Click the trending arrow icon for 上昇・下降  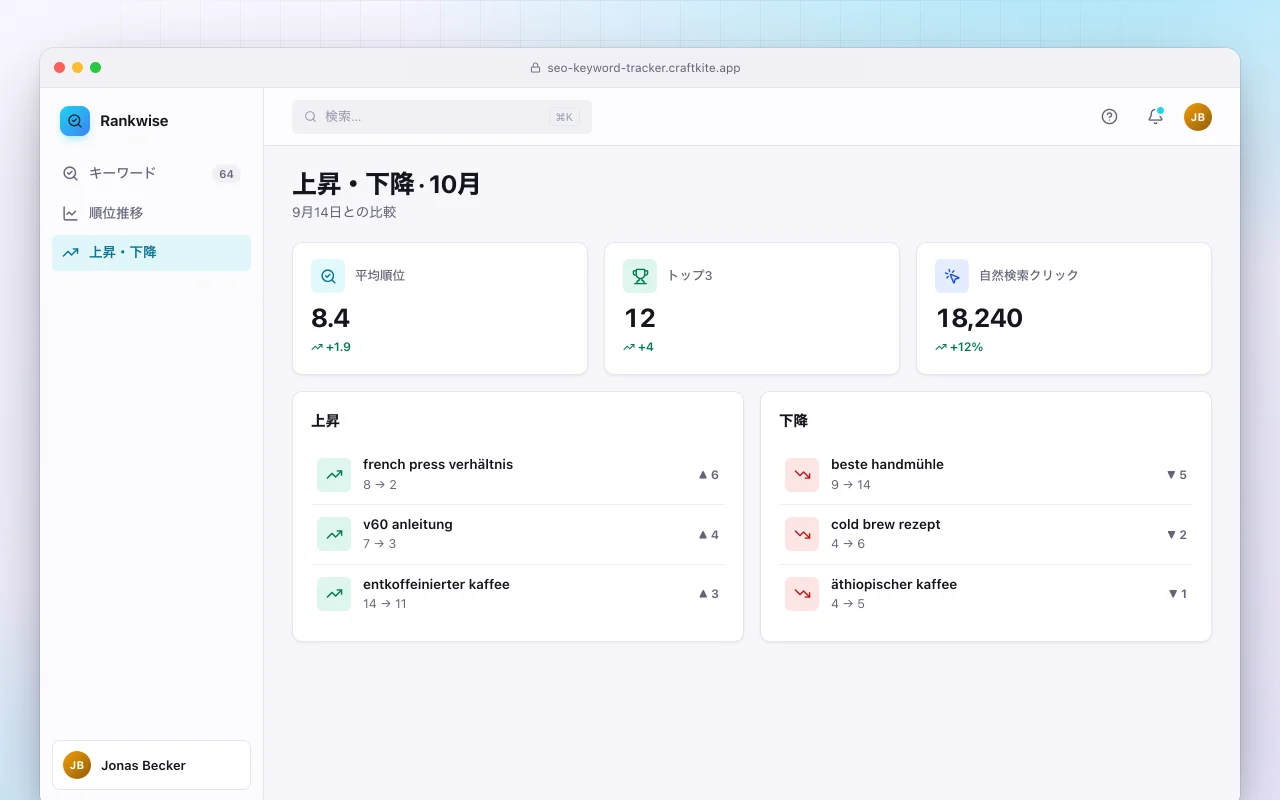pos(70,253)
